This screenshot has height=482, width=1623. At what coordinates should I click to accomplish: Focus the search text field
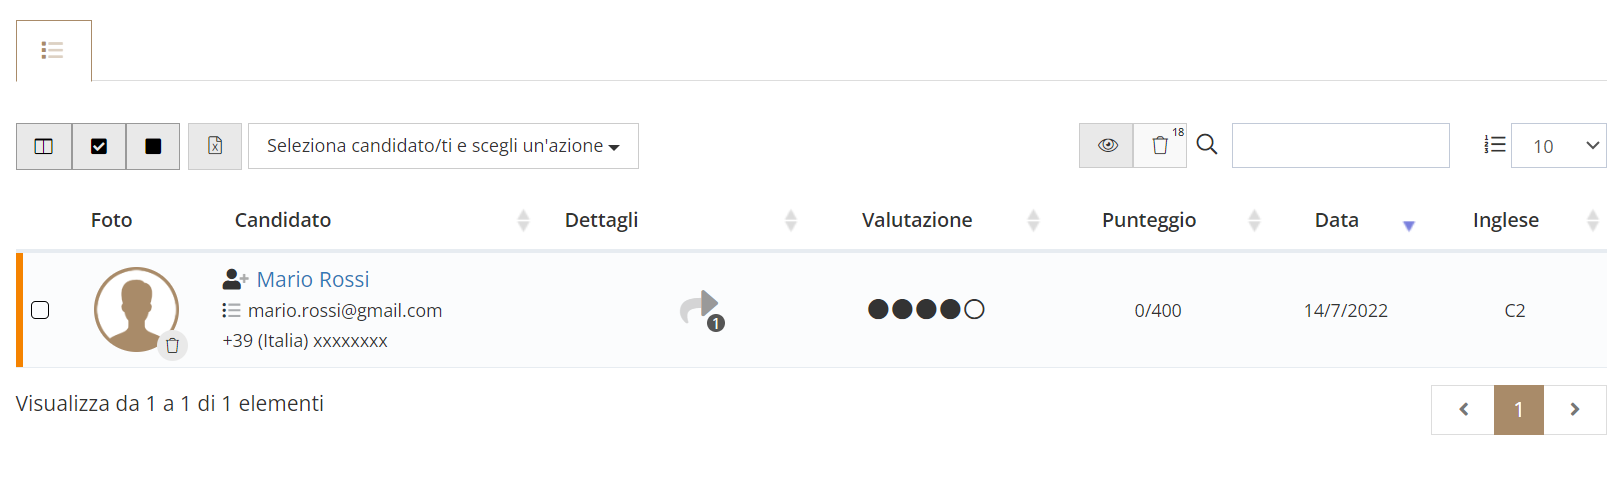(1340, 145)
